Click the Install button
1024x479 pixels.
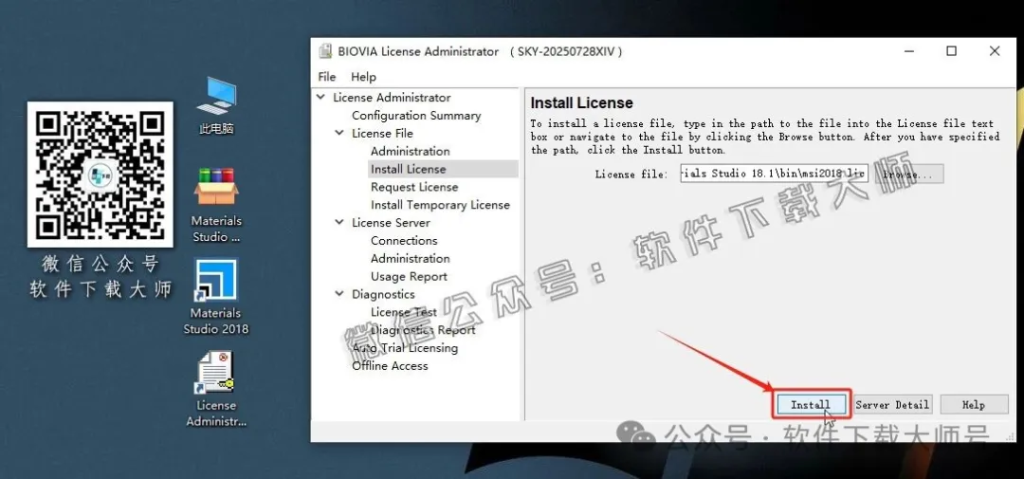(x=810, y=405)
